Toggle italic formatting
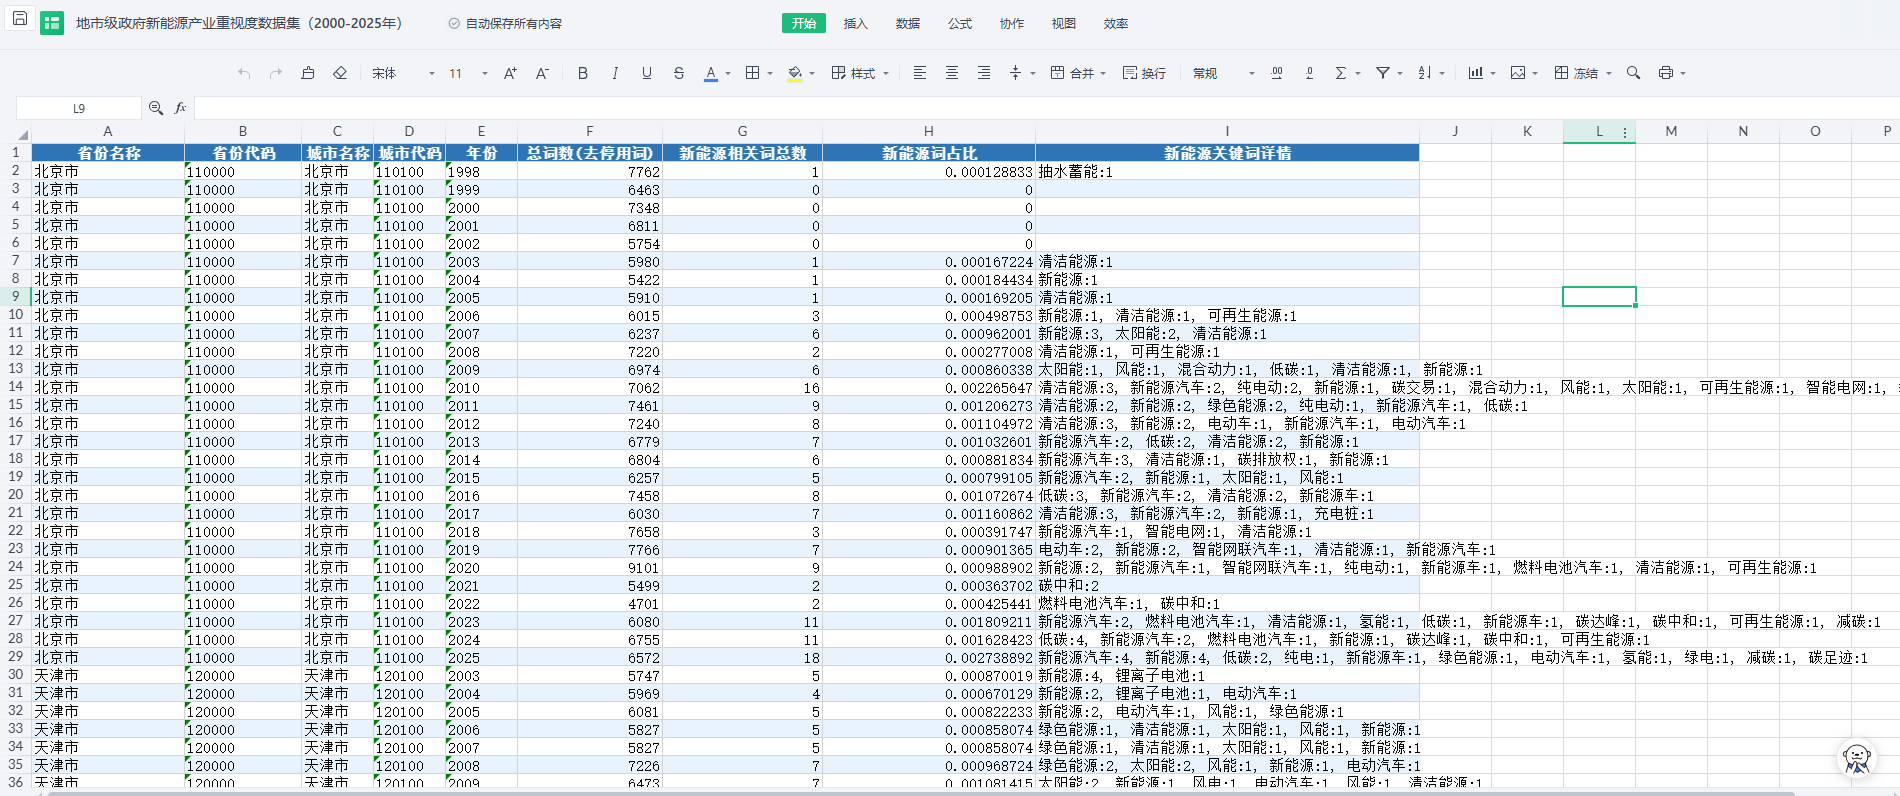Image resolution: width=1900 pixels, height=796 pixels. (x=615, y=73)
